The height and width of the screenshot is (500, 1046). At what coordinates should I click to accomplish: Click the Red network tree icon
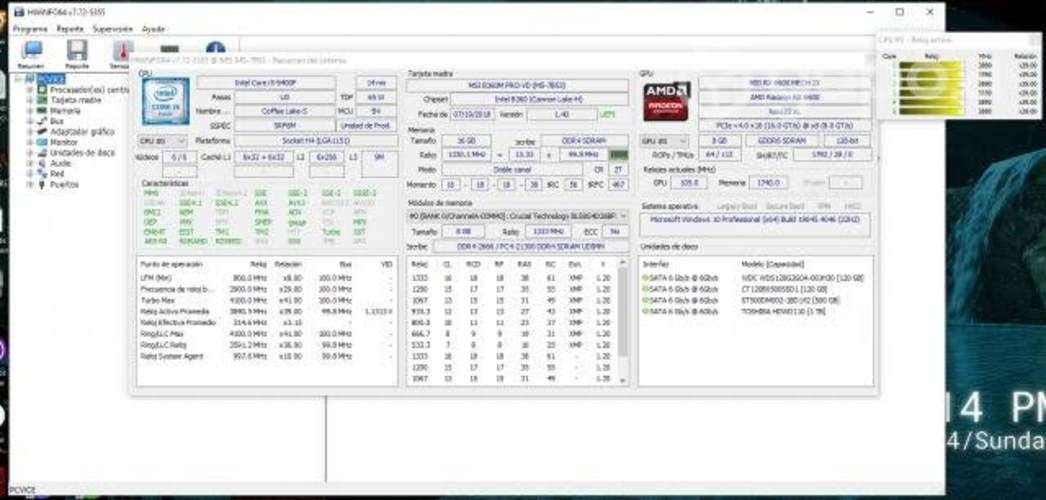43,174
